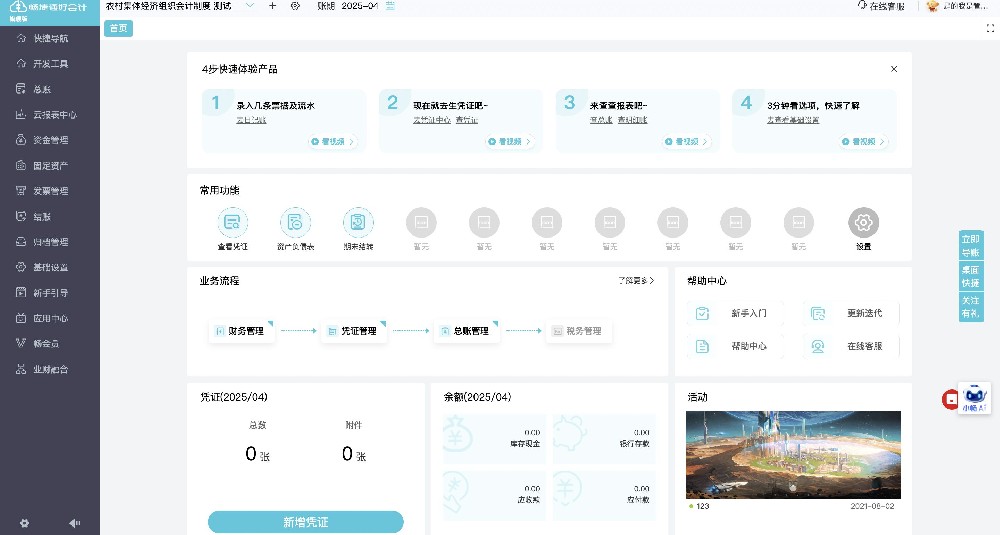The image size is (1000, 535).
Task: Click the 小畅 AI robot assistant icon
Action: [974, 396]
